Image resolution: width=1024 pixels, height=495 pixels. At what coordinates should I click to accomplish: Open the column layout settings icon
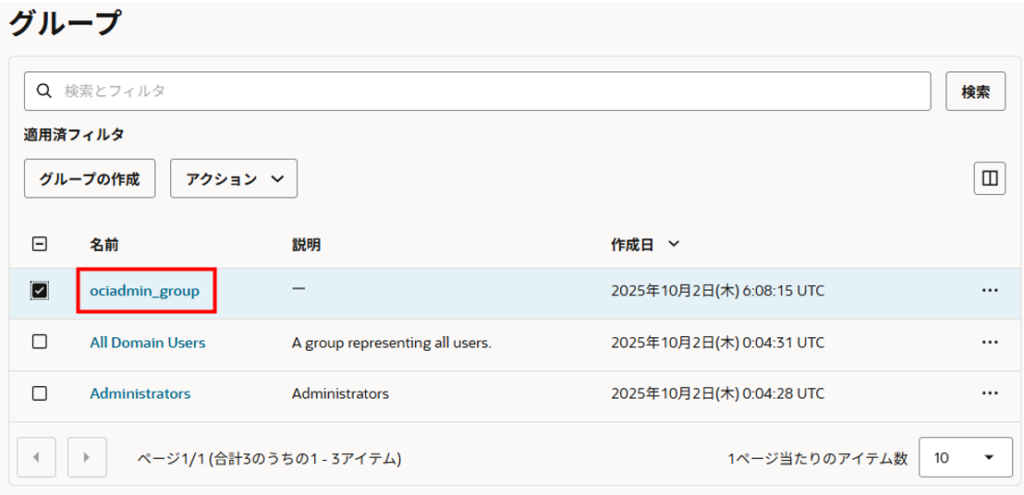989,179
